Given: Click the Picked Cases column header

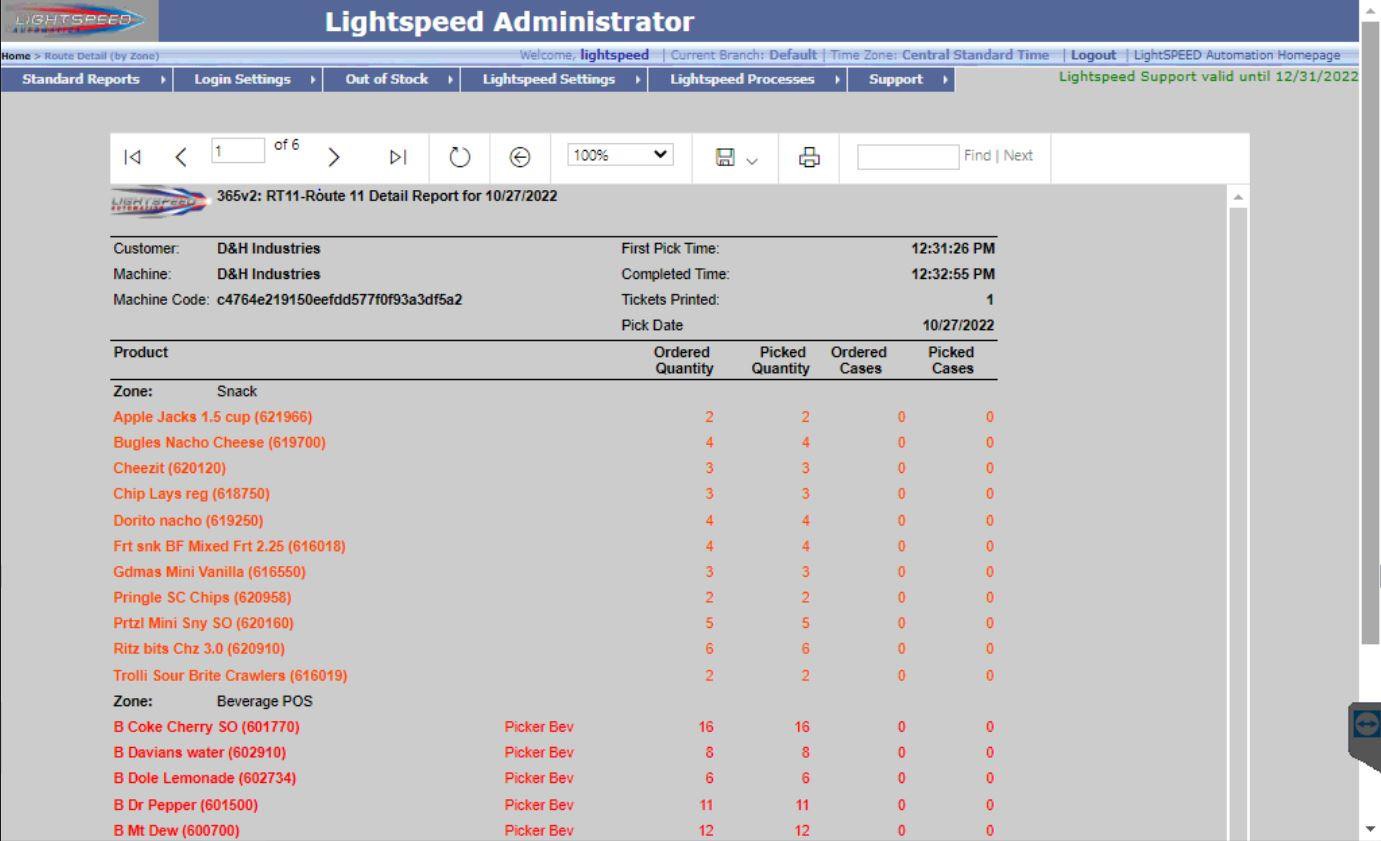Looking at the screenshot, I should click(x=953, y=360).
